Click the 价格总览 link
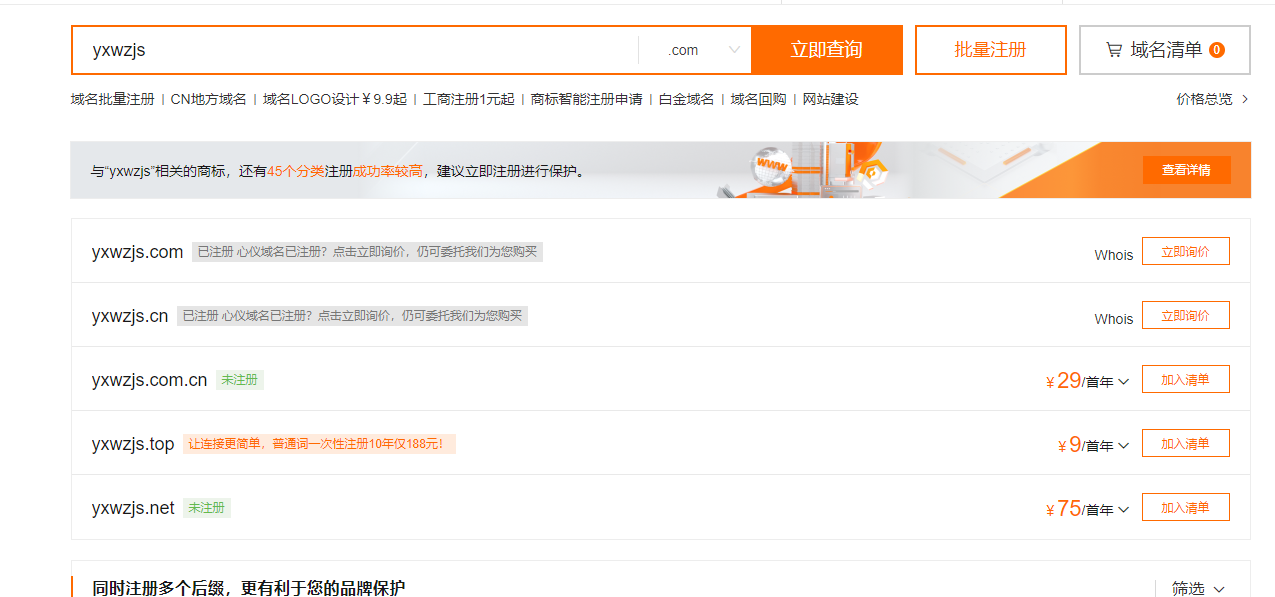The image size is (1275, 597). 1205,99
